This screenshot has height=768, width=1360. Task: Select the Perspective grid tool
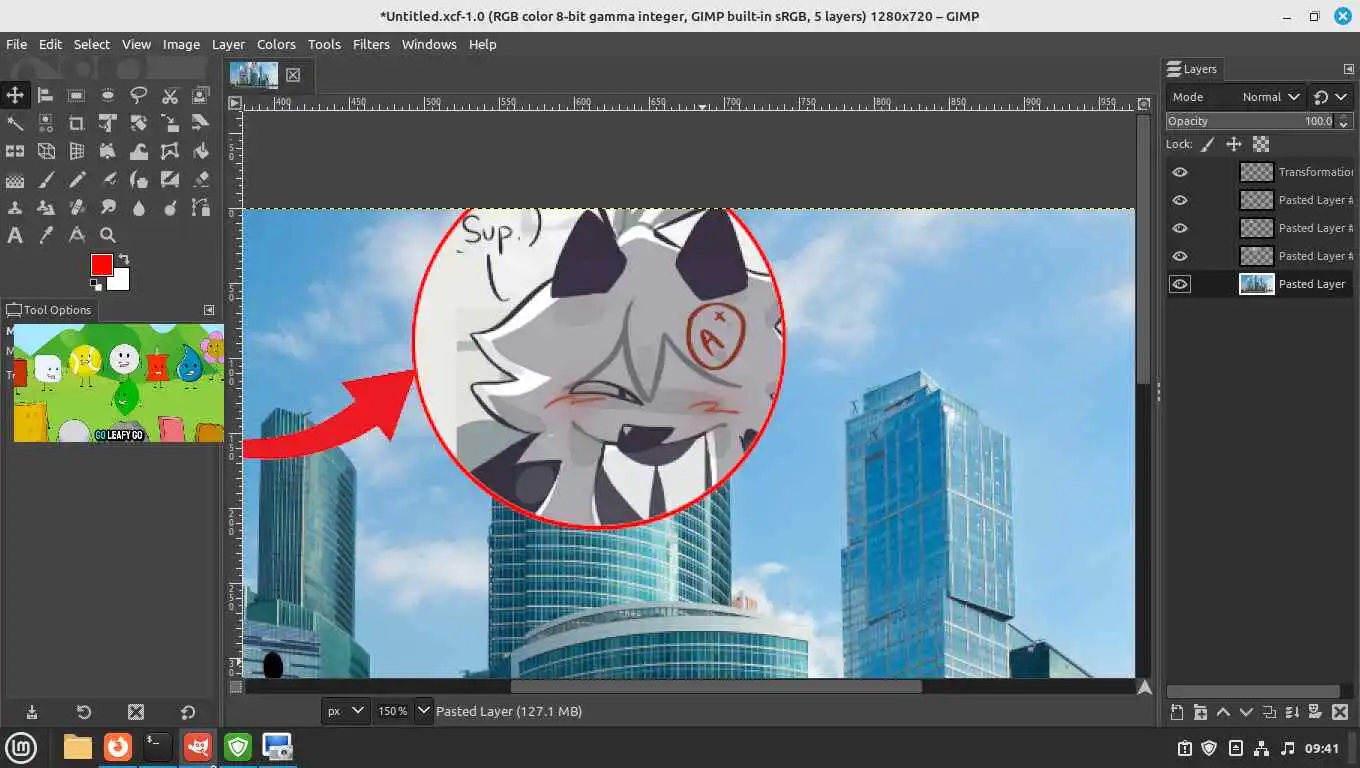77,151
